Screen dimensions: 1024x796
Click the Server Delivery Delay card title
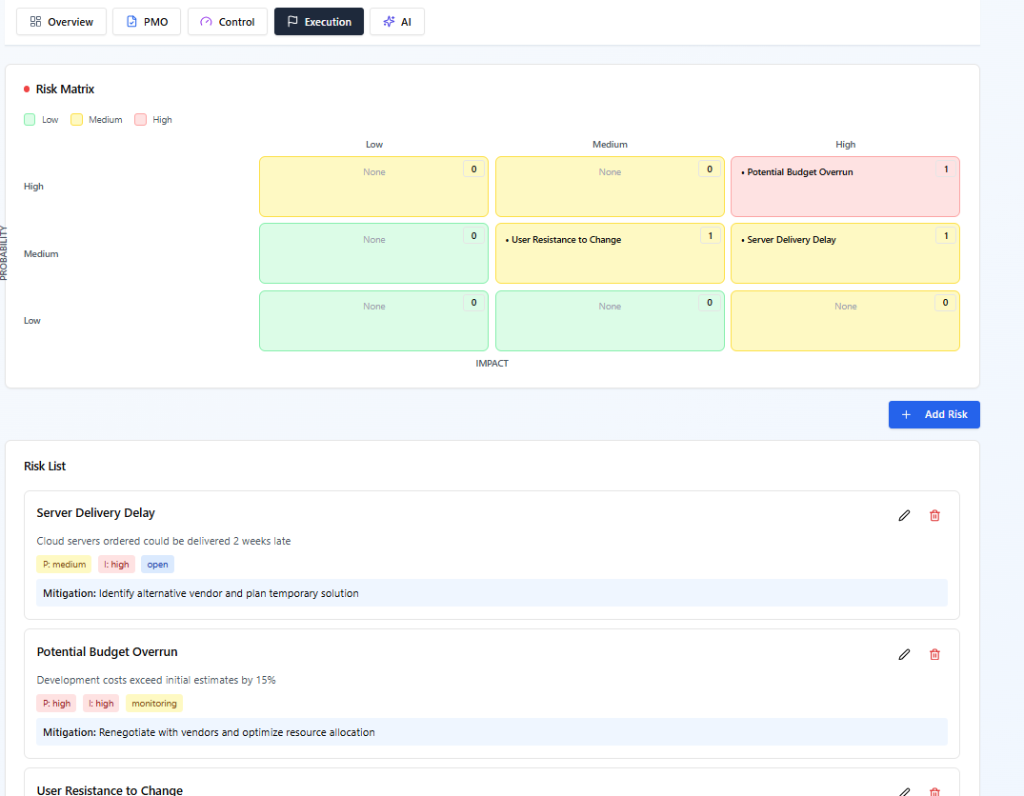(x=95, y=513)
